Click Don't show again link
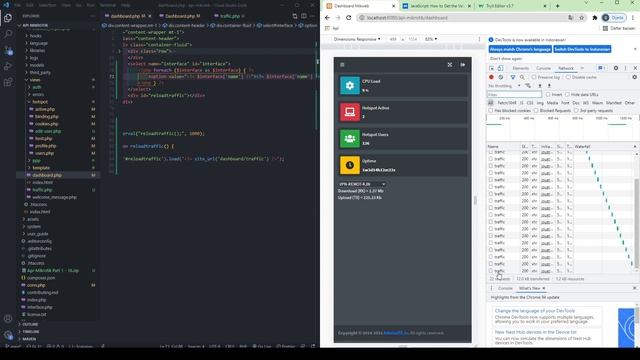 [x=506, y=58]
